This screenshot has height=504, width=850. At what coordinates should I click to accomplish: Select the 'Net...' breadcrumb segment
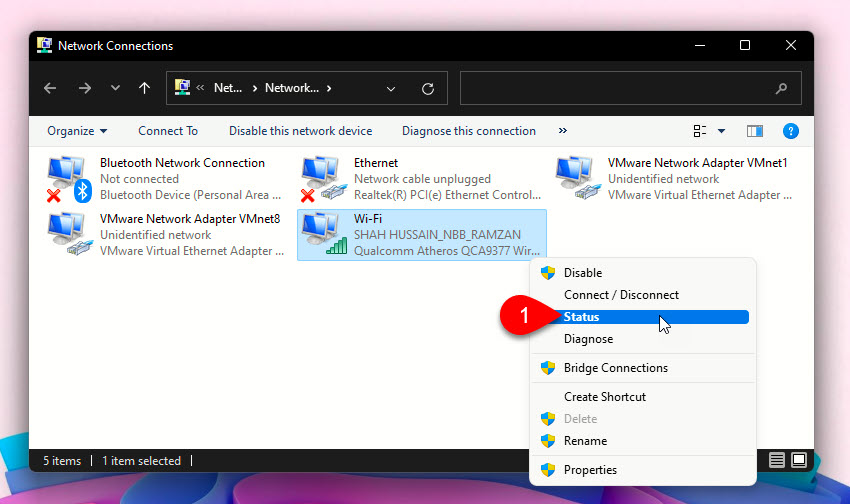tap(228, 88)
